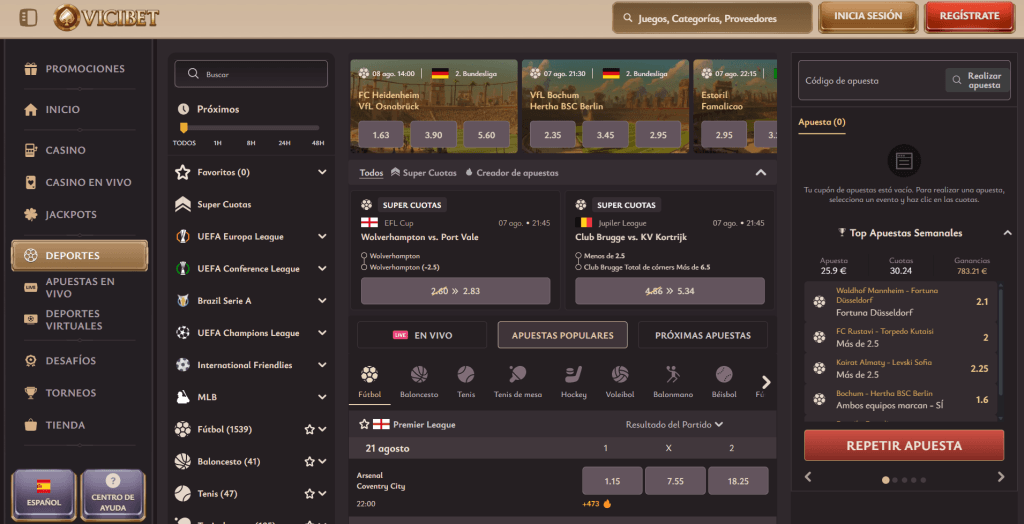
Task: Select Wolverhampton super cuota 2.83
Action: [x=455, y=291]
